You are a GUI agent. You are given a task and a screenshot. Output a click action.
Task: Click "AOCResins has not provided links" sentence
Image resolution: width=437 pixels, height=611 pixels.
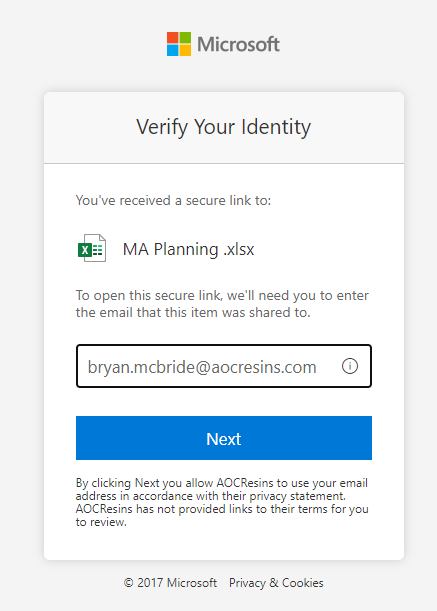[222, 515]
